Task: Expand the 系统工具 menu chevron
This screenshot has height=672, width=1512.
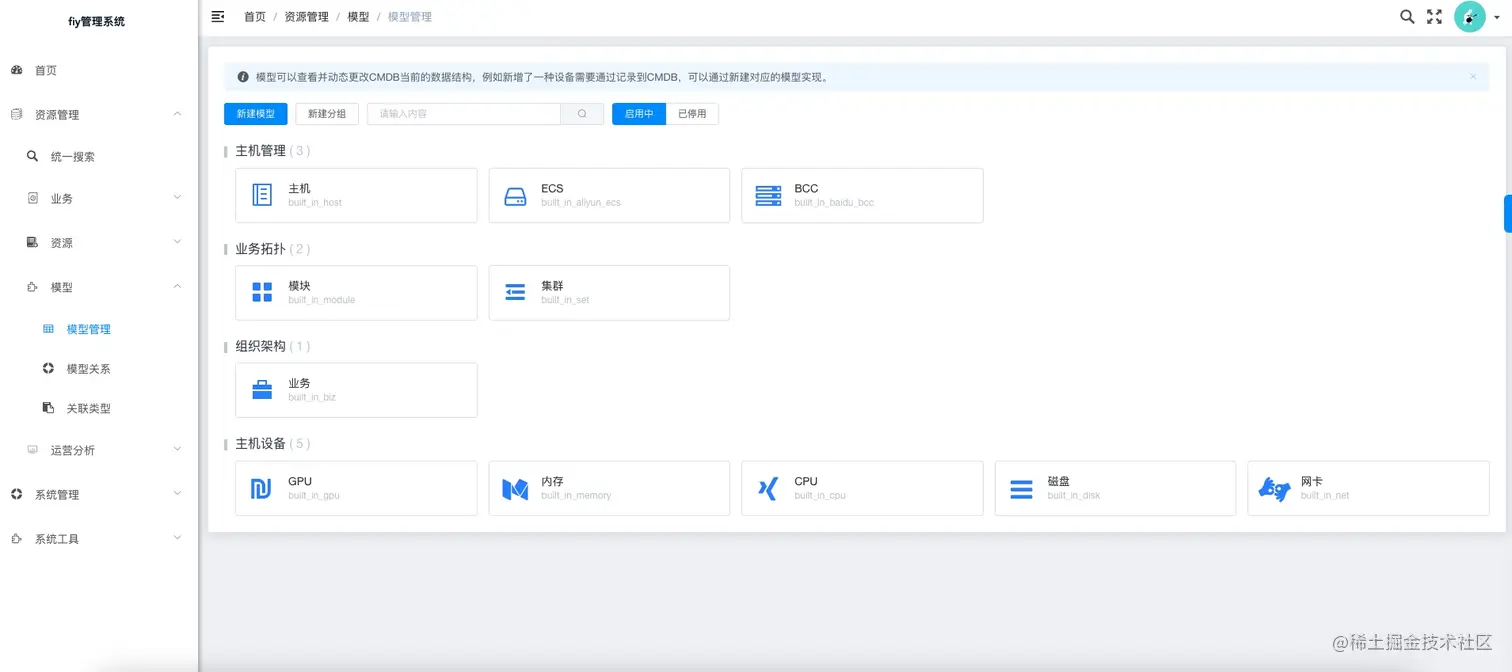Action: (177, 538)
